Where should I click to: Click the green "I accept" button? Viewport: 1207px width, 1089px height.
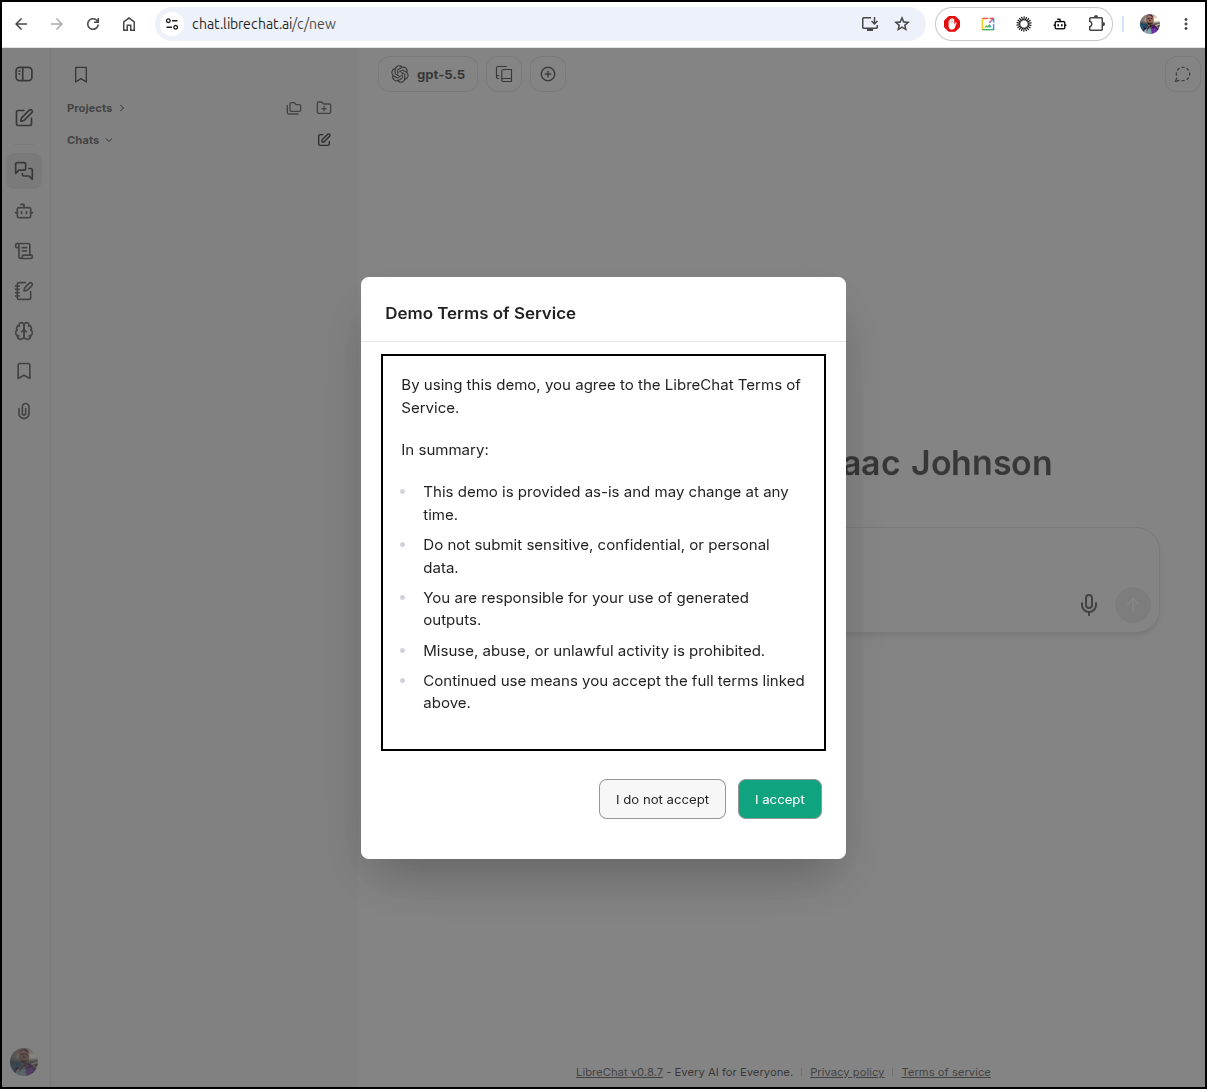coord(780,799)
